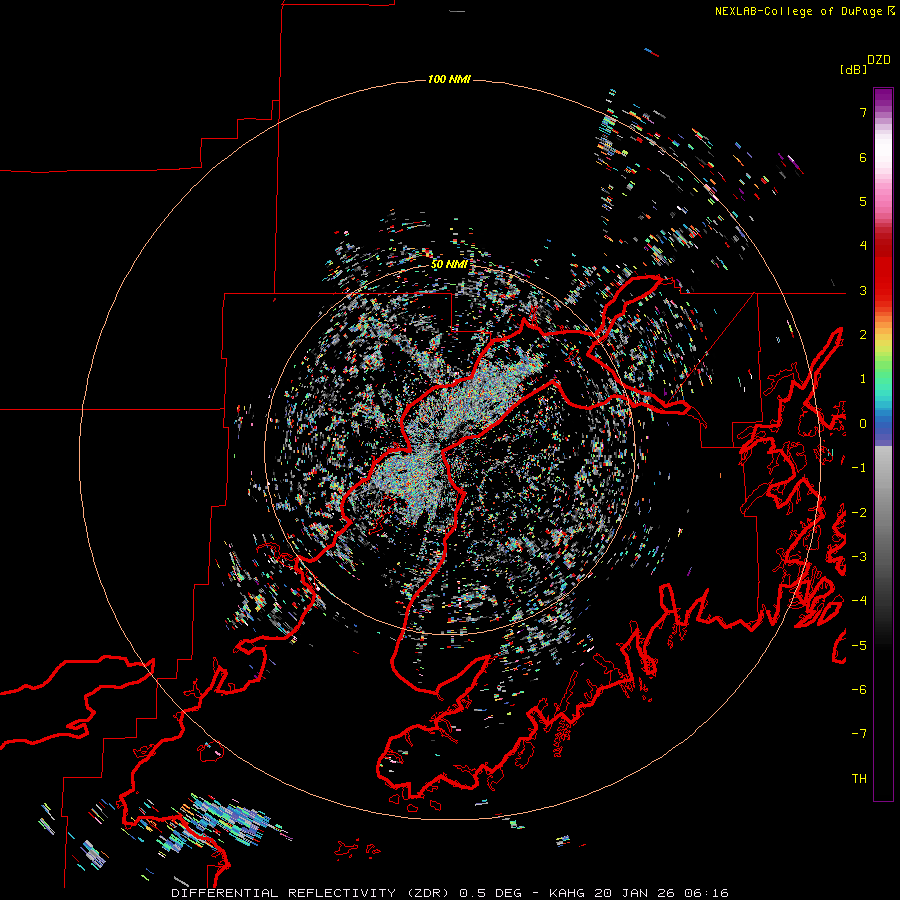The width and height of the screenshot is (900, 900).
Task: Click the 4 value on the scale
Action: (863, 246)
